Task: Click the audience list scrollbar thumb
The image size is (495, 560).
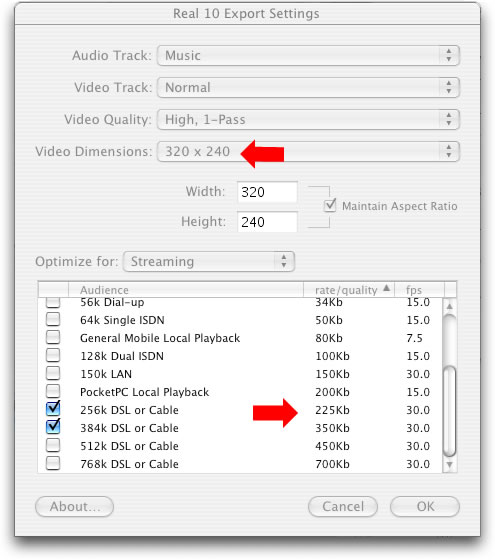Action: tap(450, 411)
